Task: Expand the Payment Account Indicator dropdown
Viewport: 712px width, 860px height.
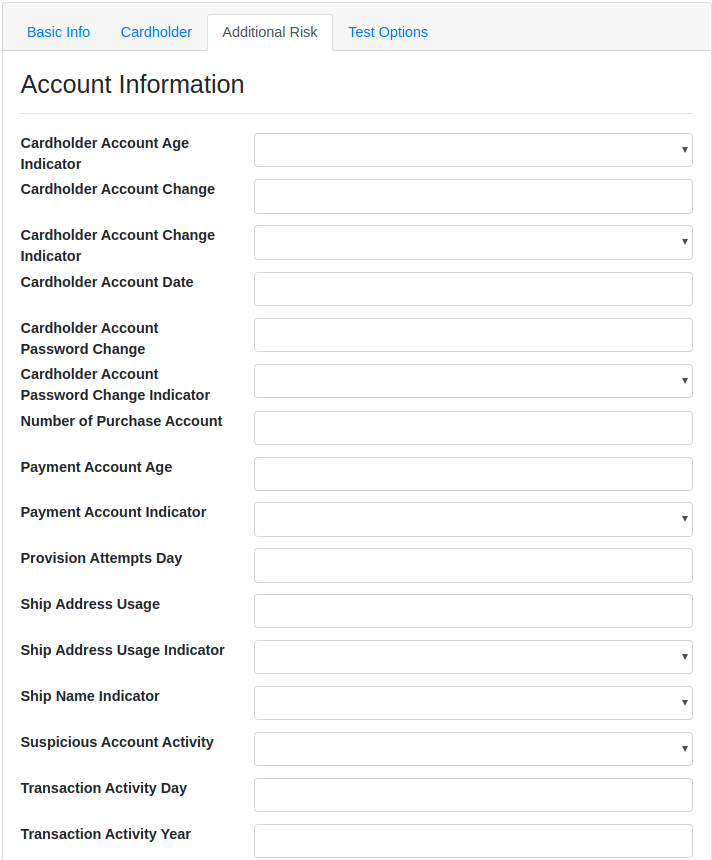Action: click(x=473, y=519)
